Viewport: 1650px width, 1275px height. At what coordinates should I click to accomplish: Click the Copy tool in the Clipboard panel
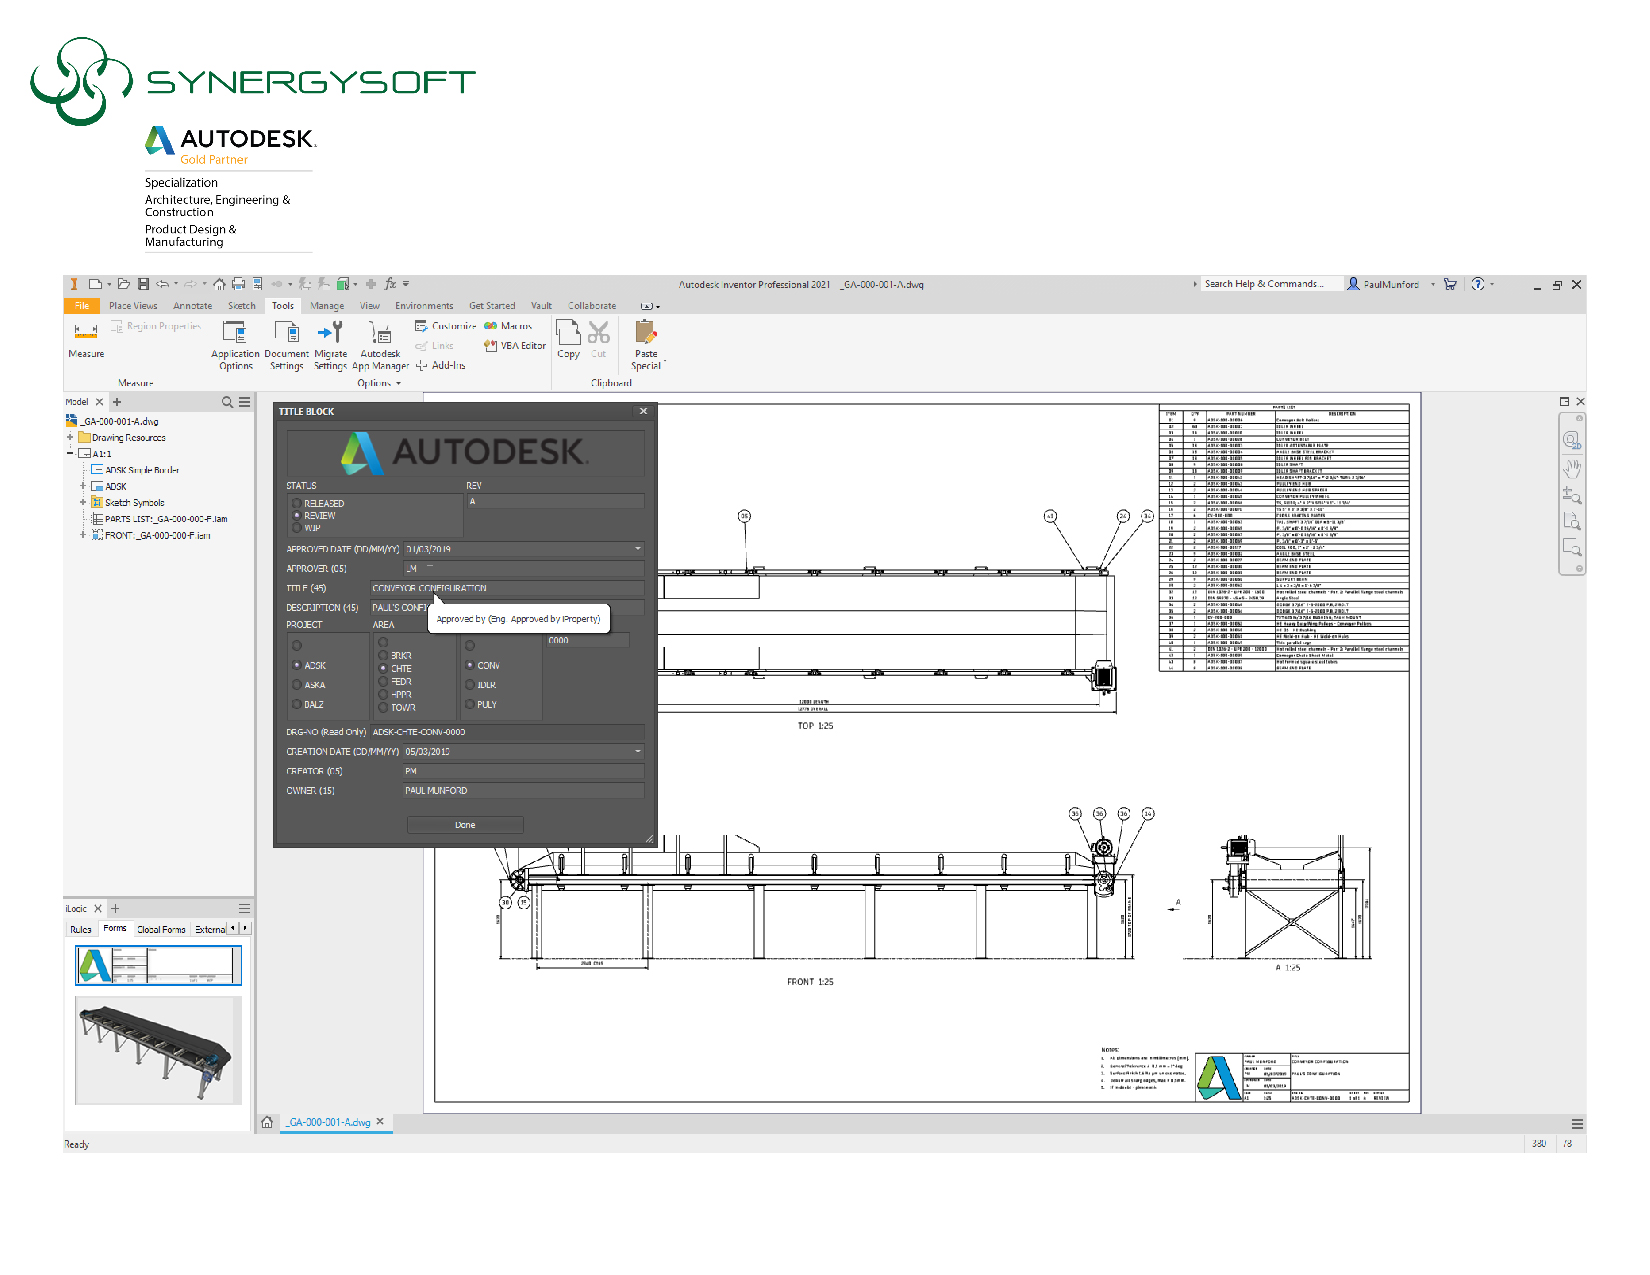click(x=568, y=340)
